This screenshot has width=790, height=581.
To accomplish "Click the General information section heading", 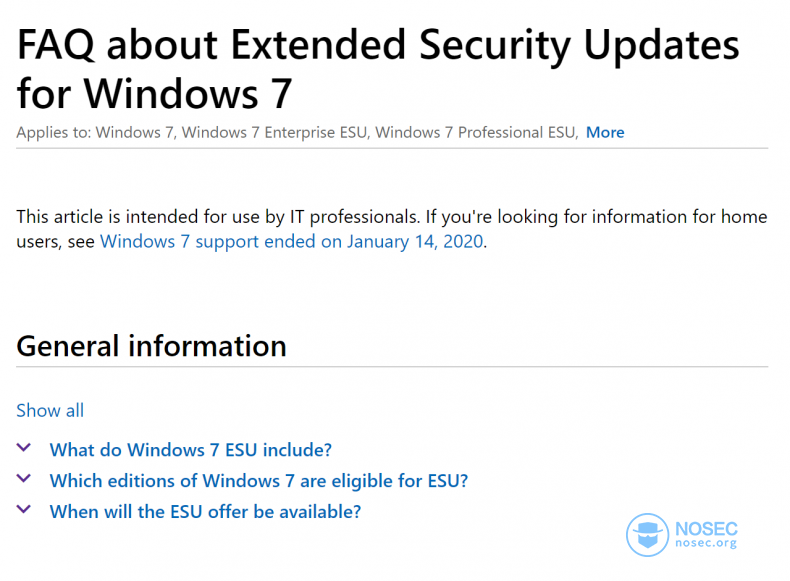I will (x=151, y=346).
